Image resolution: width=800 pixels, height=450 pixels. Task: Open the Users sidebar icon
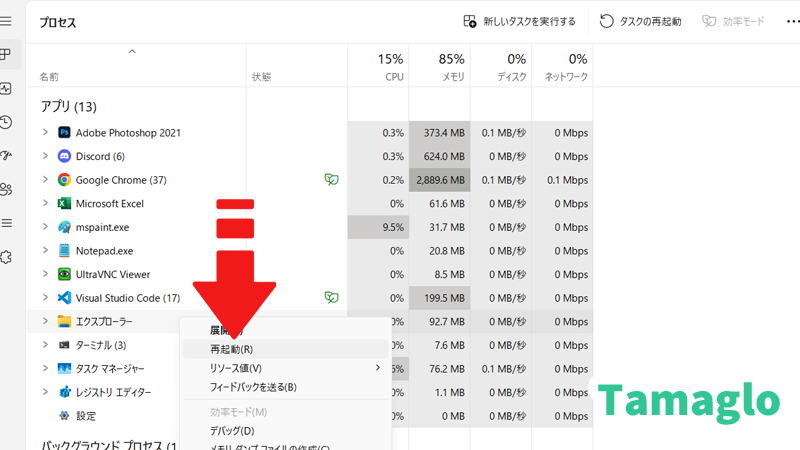[x=6, y=189]
